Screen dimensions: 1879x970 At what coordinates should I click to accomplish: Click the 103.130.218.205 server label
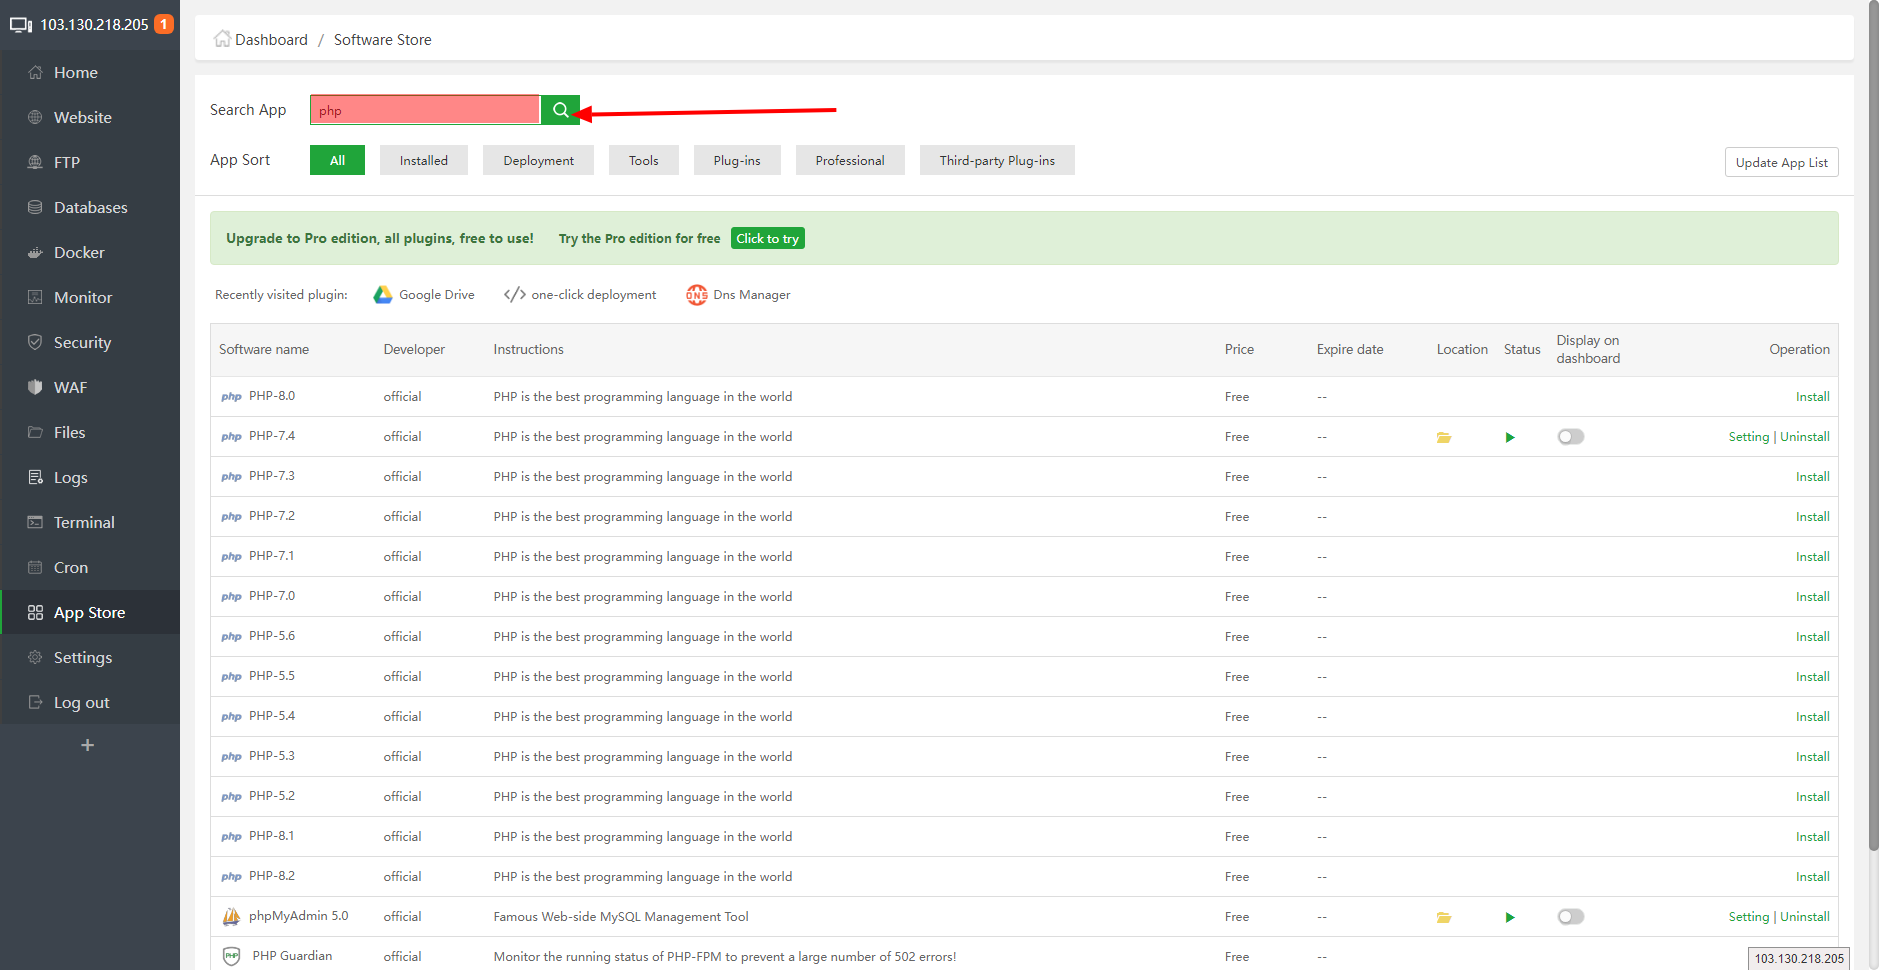[x=94, y=24]
